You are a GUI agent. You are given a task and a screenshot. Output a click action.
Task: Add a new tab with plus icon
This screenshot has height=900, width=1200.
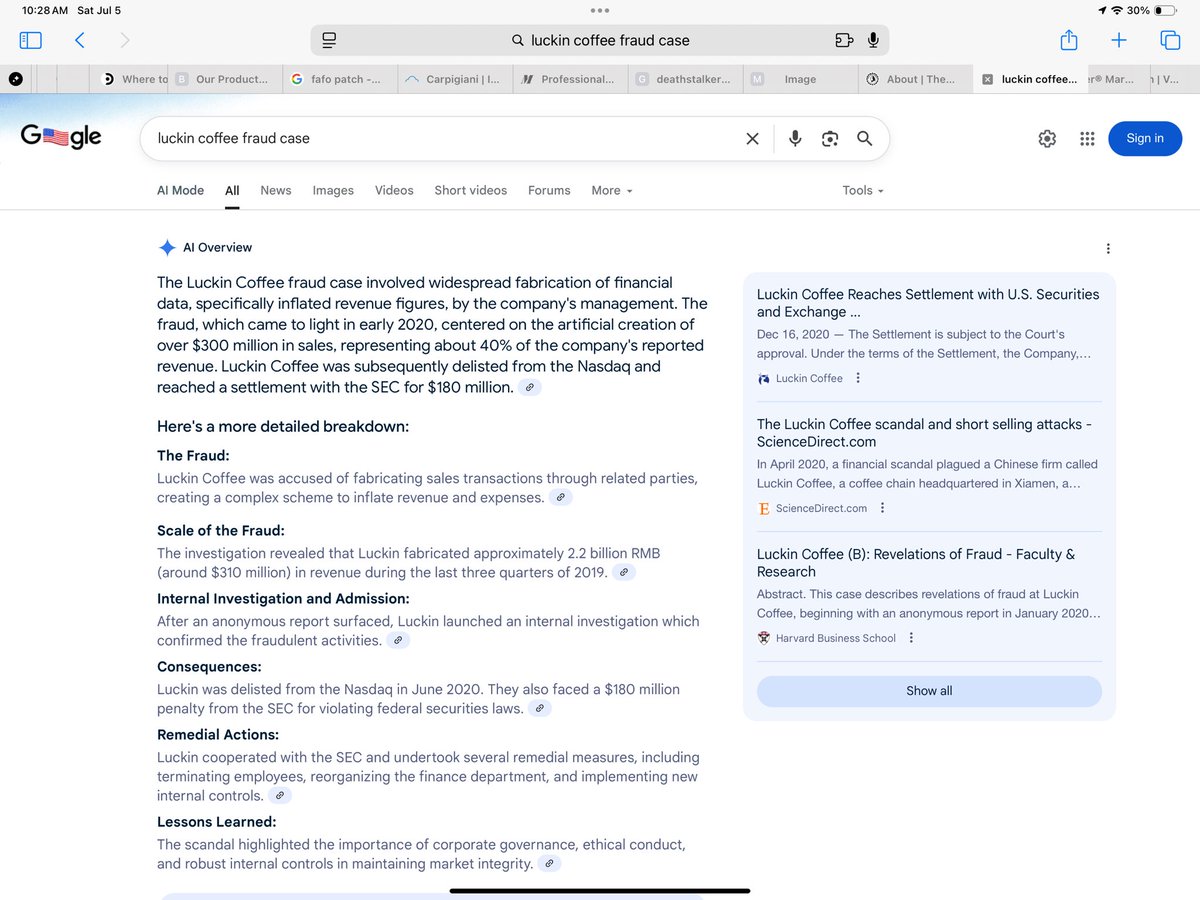[1119, 40]
